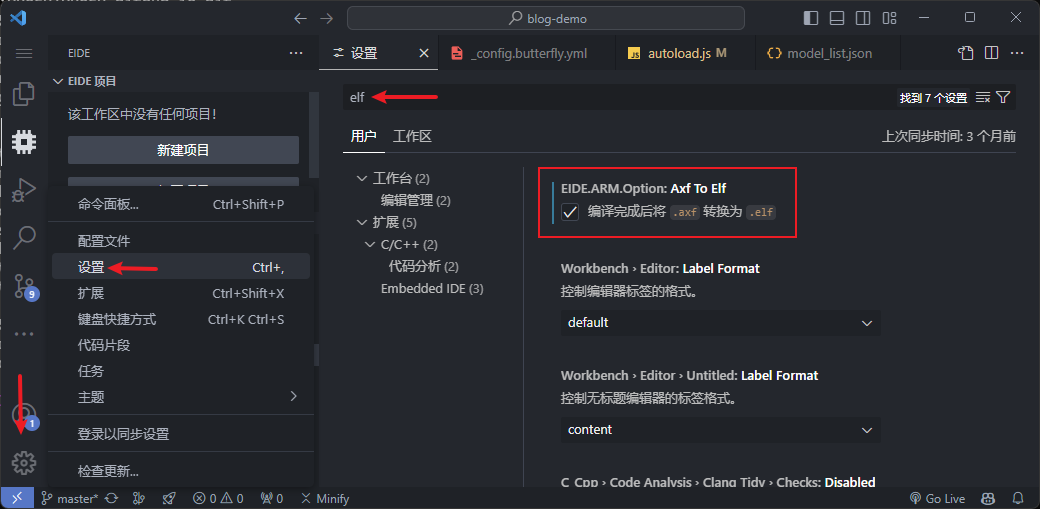The image size is (1040, 509).
Task: Switch to the autoload.js tab
Action: (668, 53)
